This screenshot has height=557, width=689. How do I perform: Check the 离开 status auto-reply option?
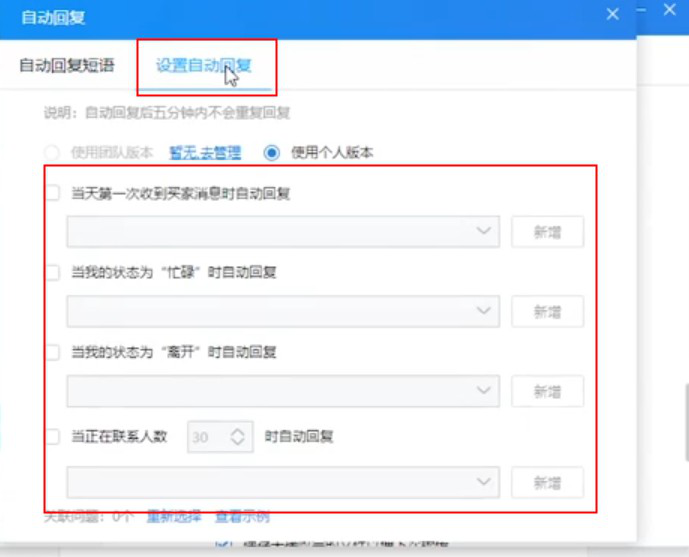click(x=53, y=351)
